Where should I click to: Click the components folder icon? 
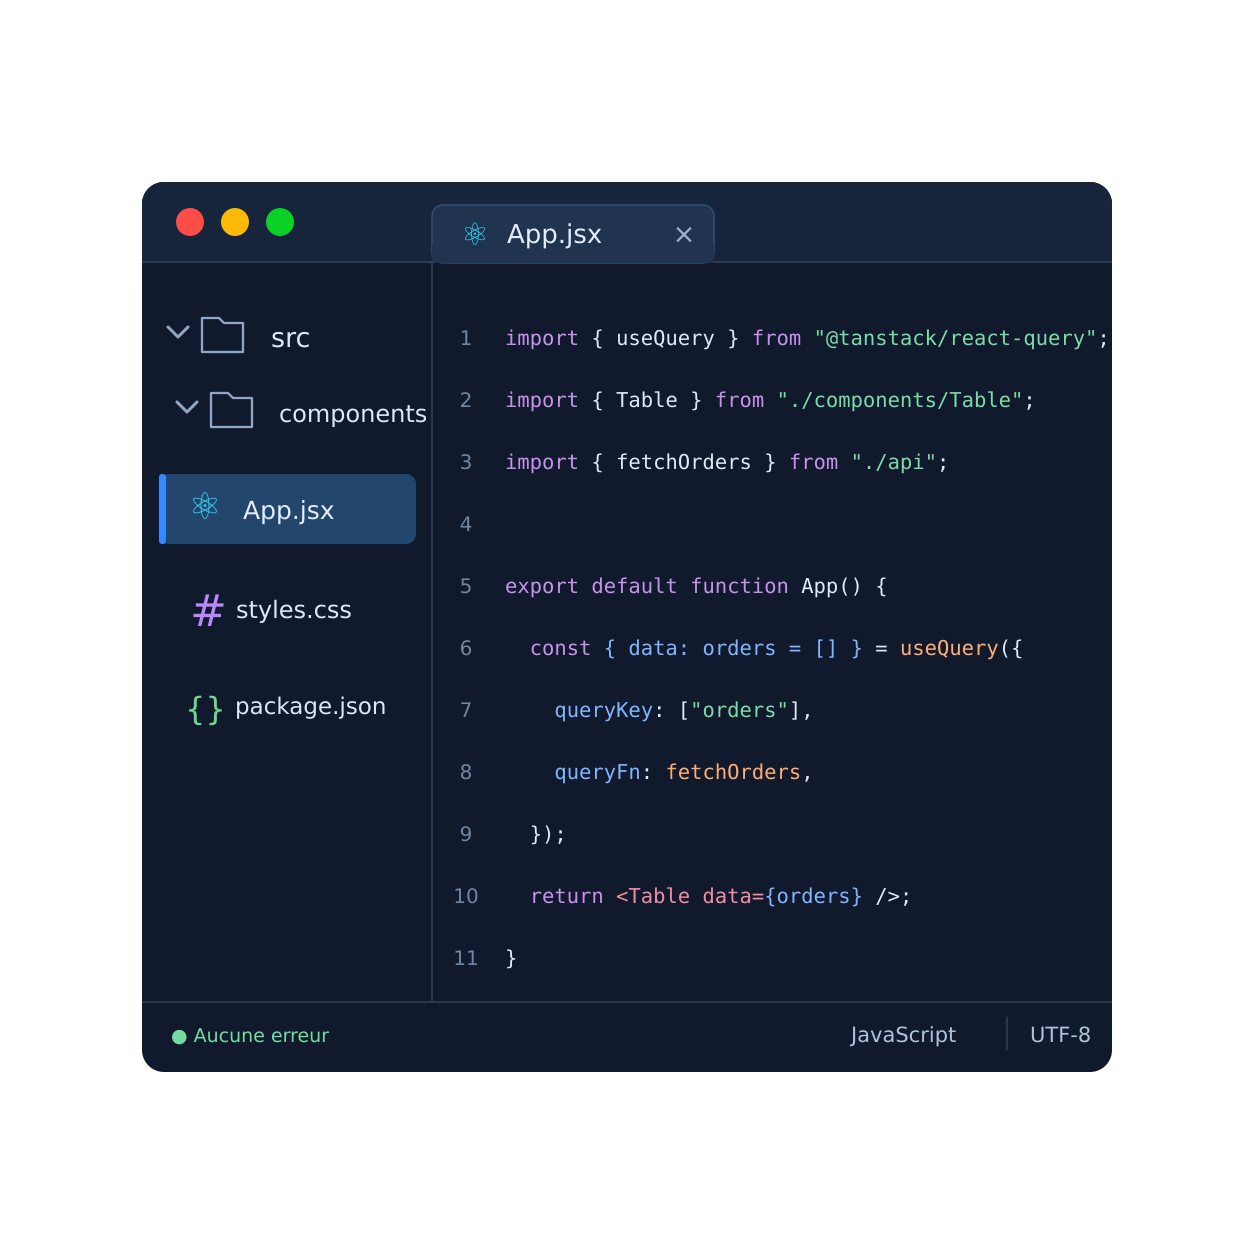[x=231, y=410]
